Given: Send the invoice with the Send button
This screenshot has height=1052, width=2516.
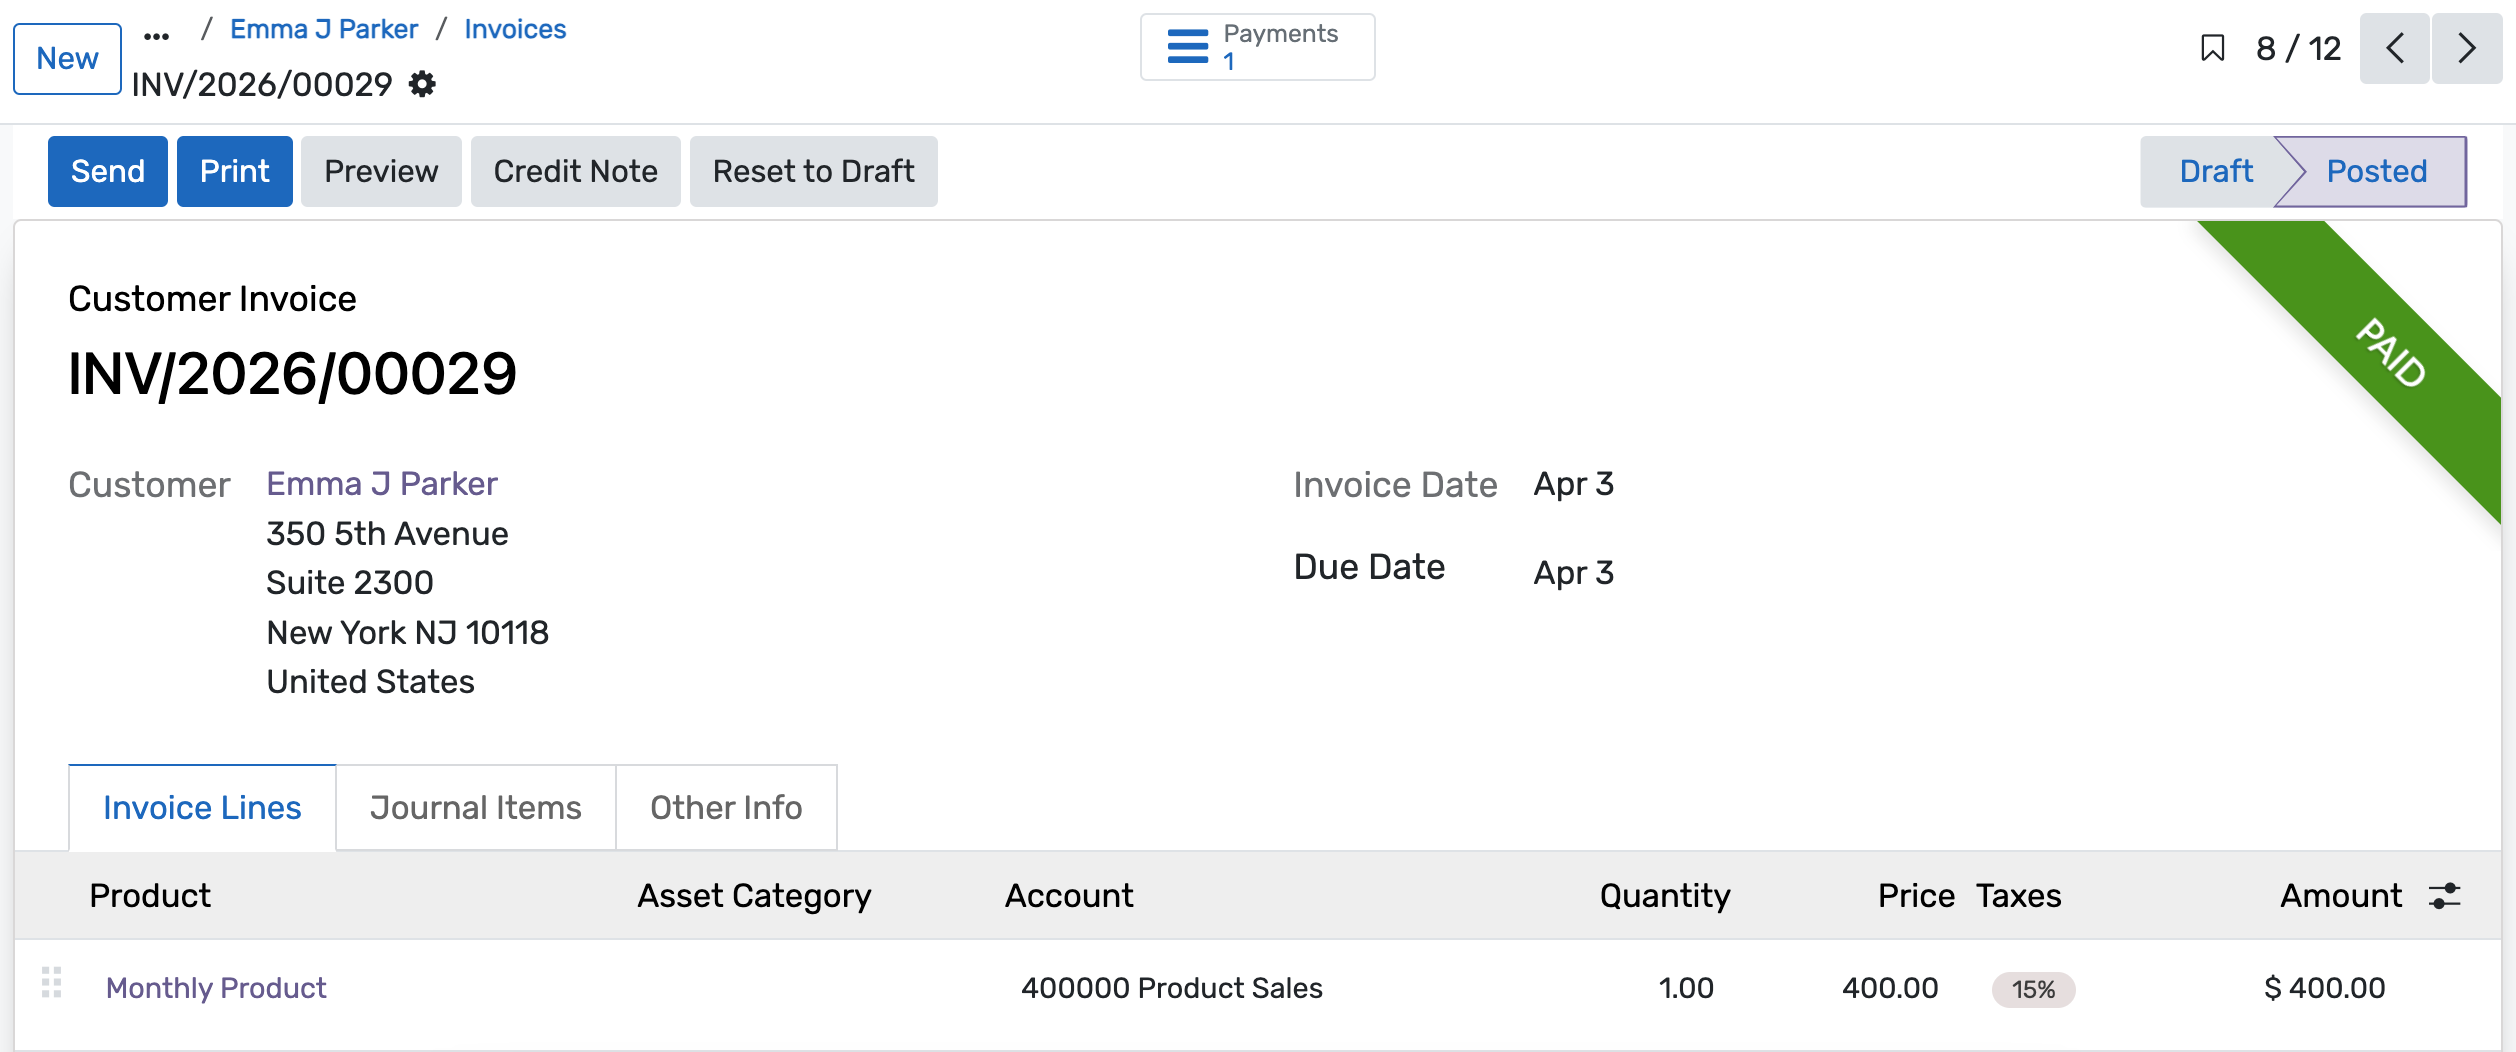Looking at the screenshot, I should [x=107, y=171].
